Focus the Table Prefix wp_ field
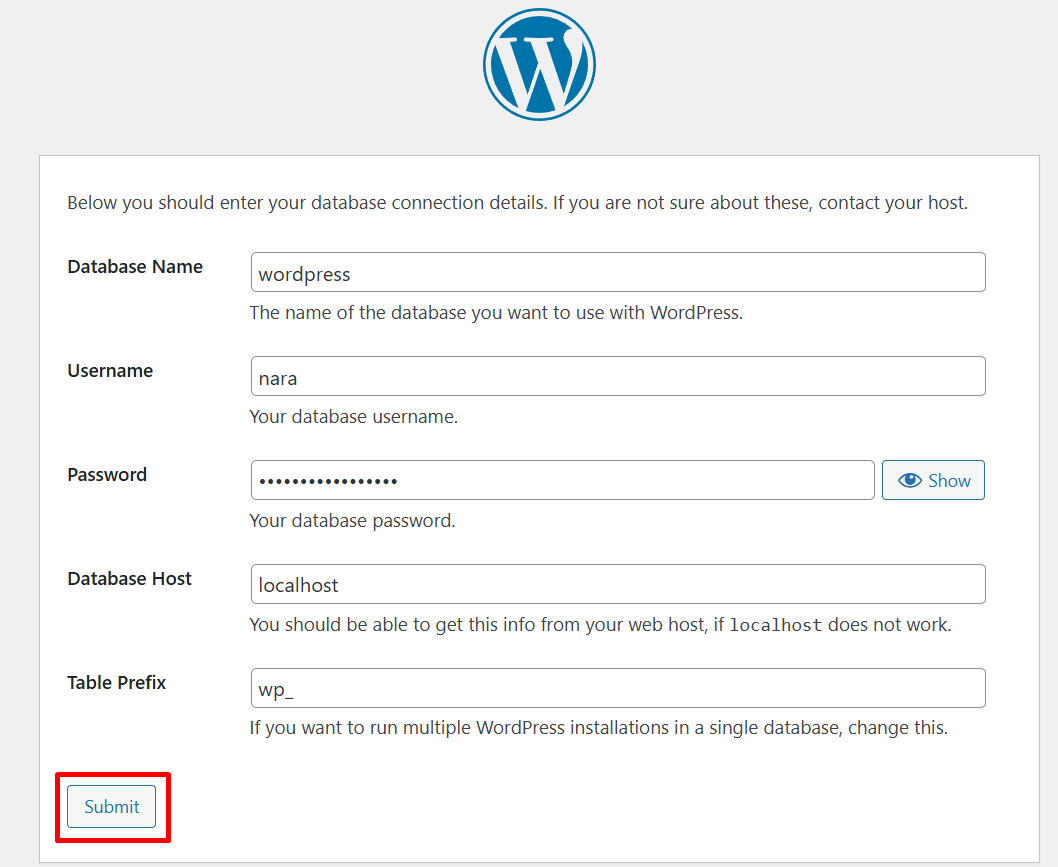This screenshot has width=1058, height=867. pyautogui.click(x=618, y=688)
